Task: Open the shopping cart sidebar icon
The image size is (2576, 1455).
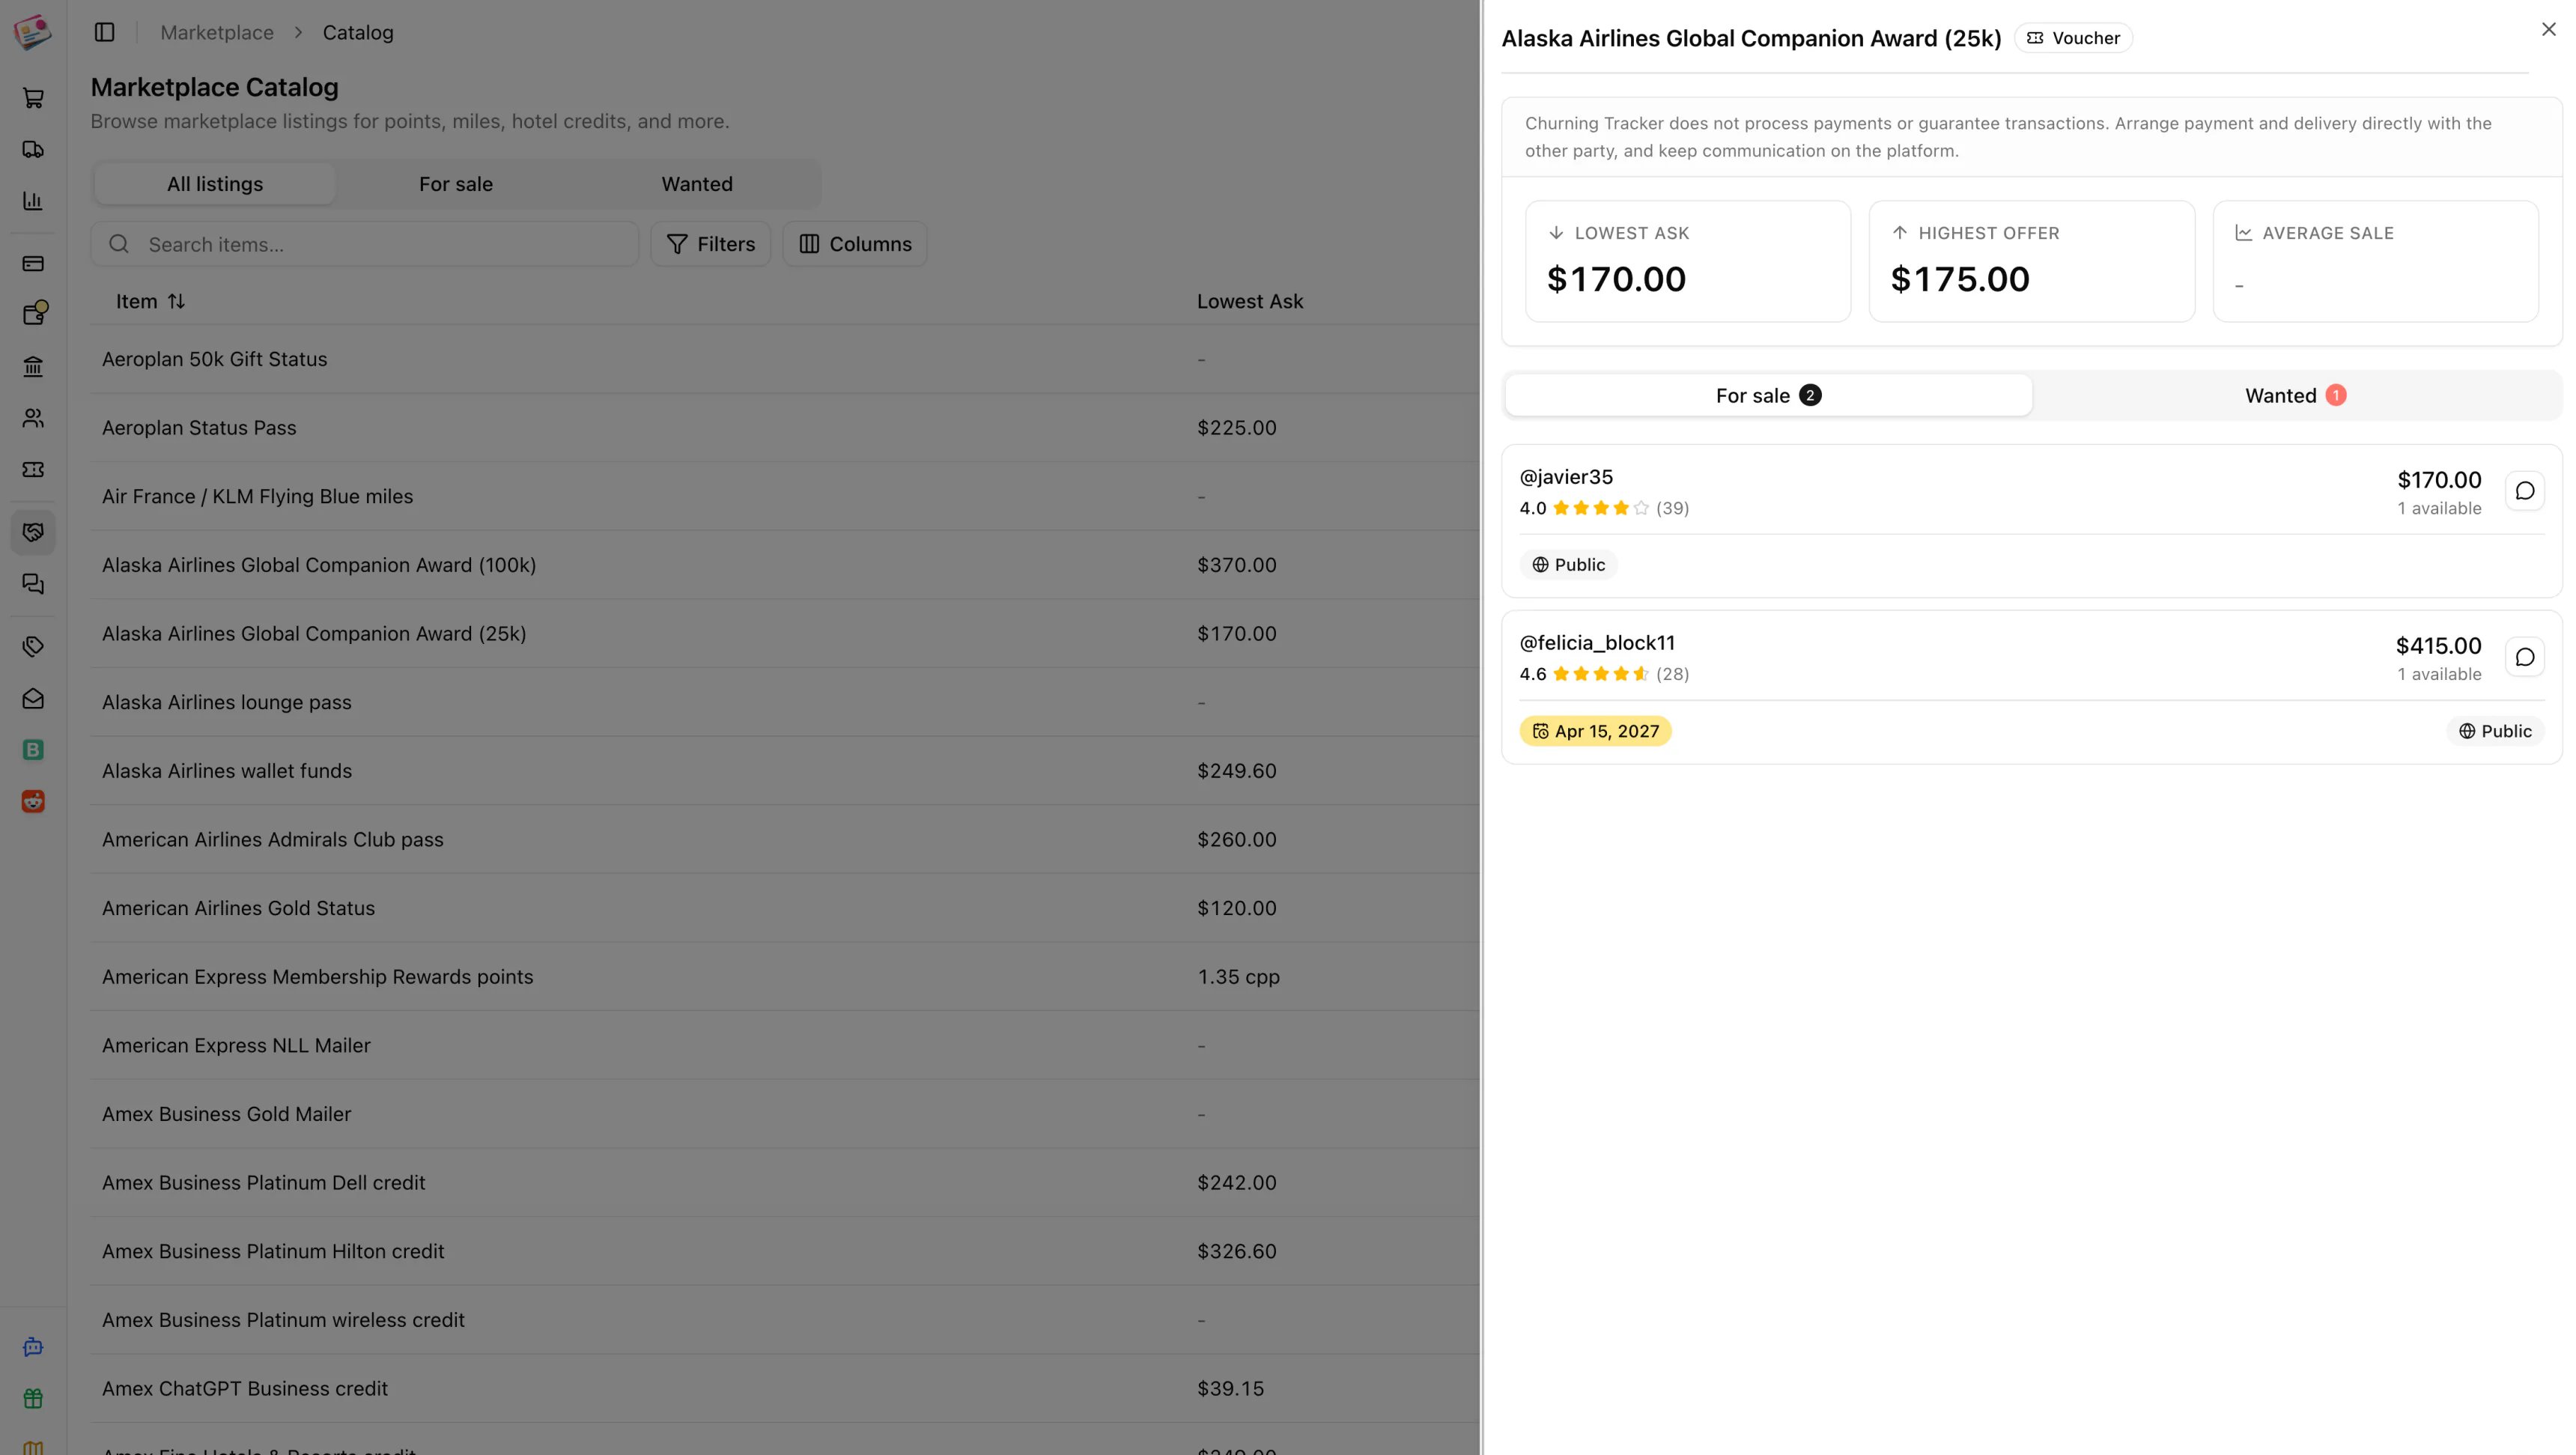Action: [x=33, y=98]
